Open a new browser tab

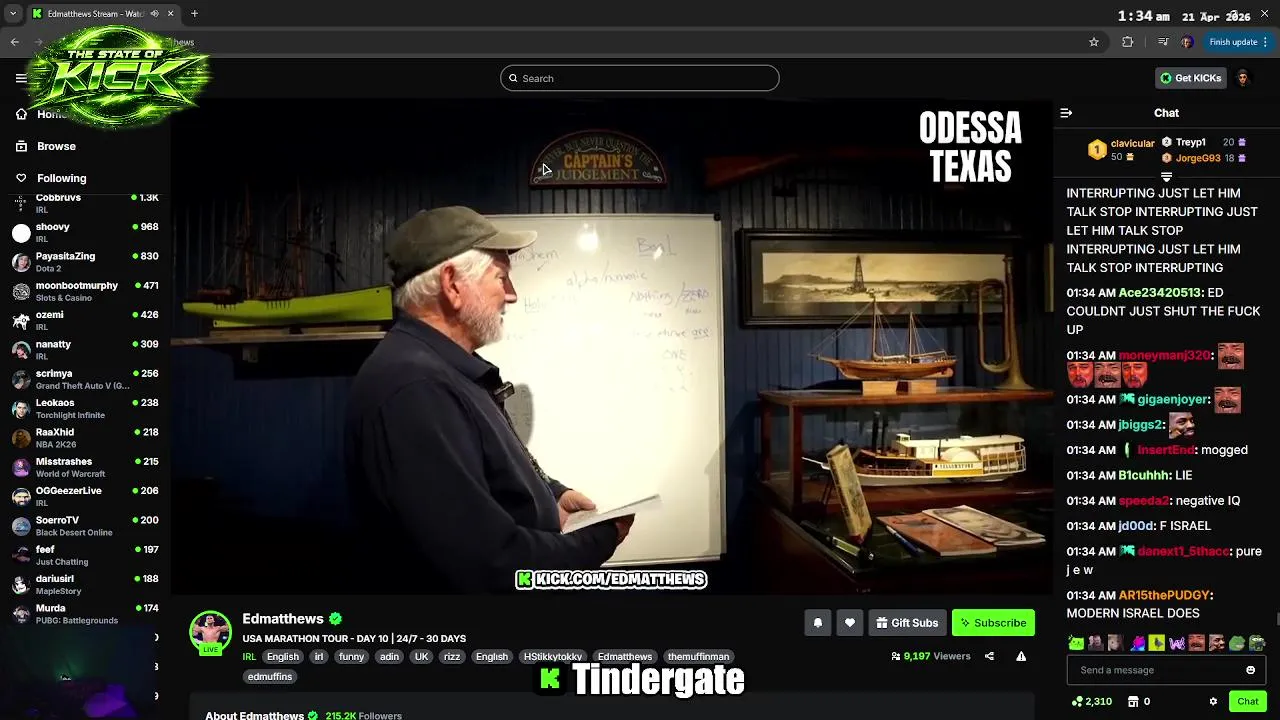coord(194,14)
